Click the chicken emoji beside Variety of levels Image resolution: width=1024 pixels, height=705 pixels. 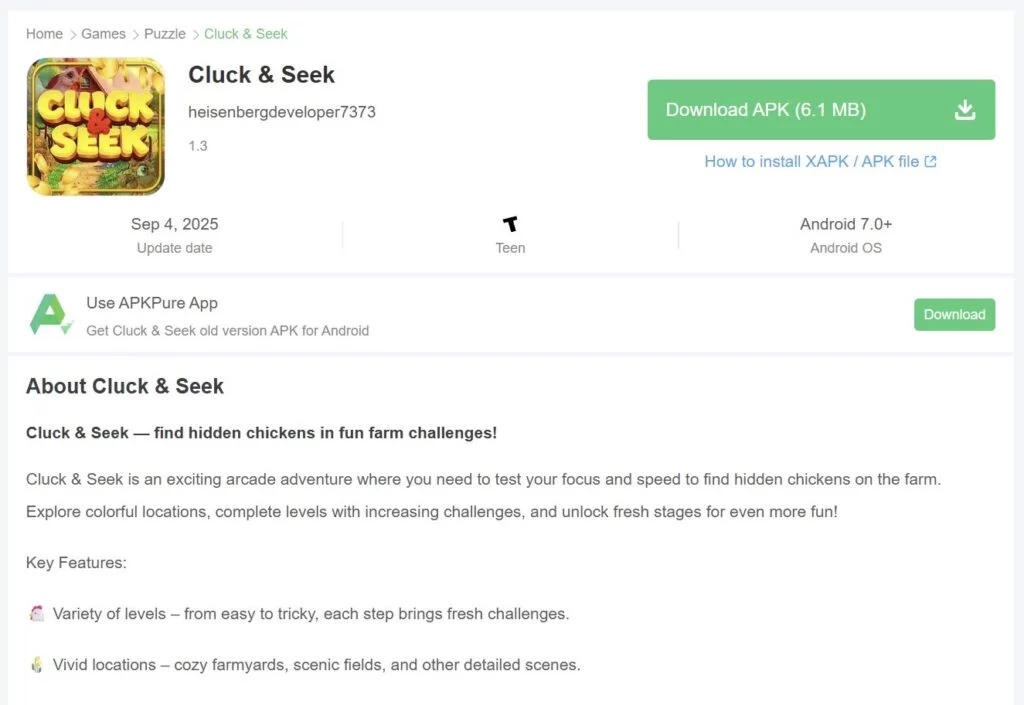(37, 614)
